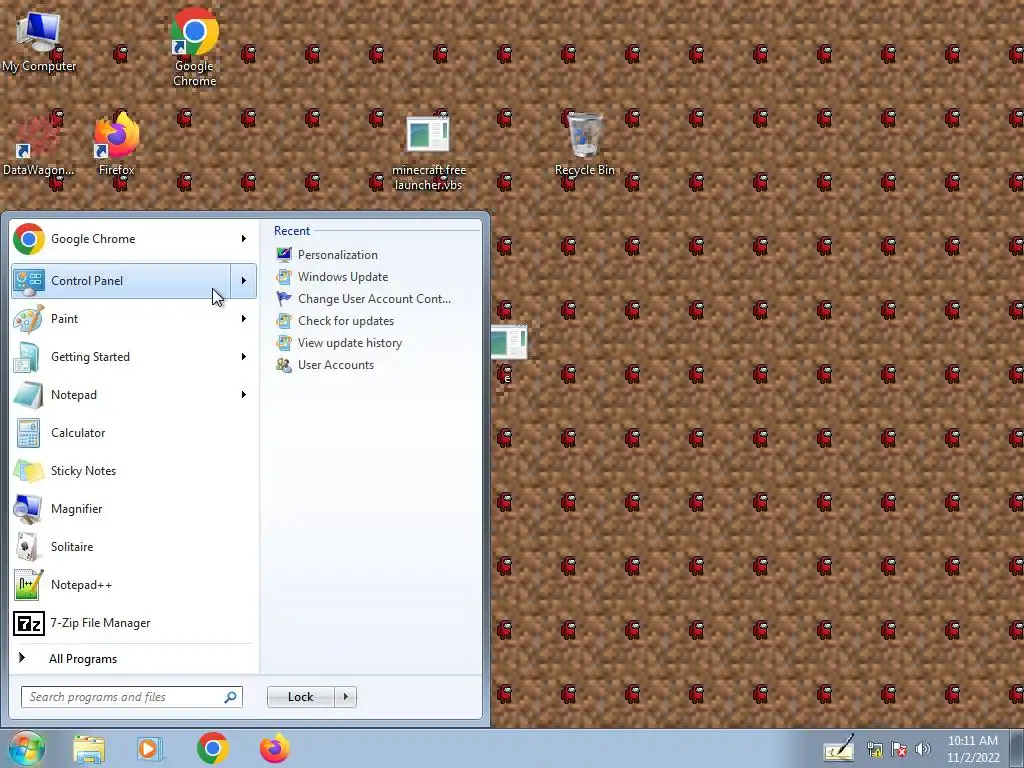Viewport: 1024px width, 768px height.
Task: Open Sticky Notes from Start menu
Action: click(x=133, y=471)
